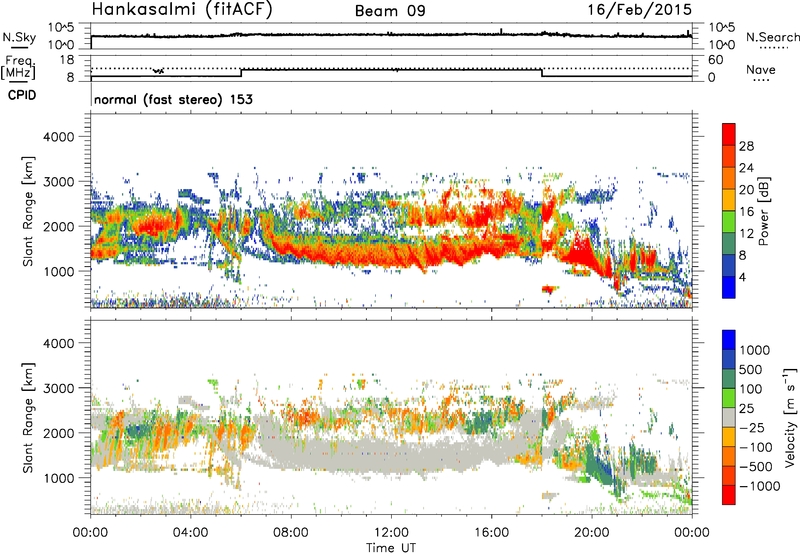
Task: Click the '-1000' tick on Velocity colorbar
Action: pos(760,486)
